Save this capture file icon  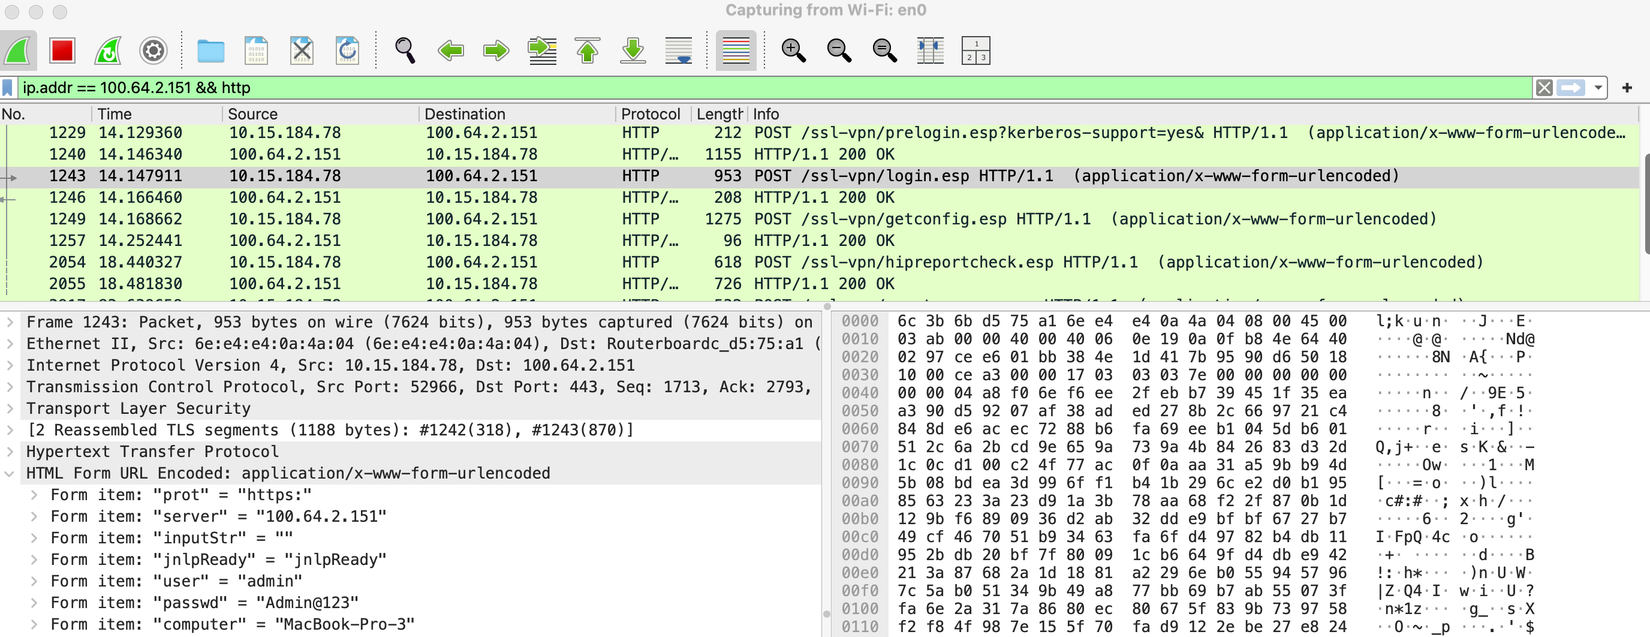256,50
